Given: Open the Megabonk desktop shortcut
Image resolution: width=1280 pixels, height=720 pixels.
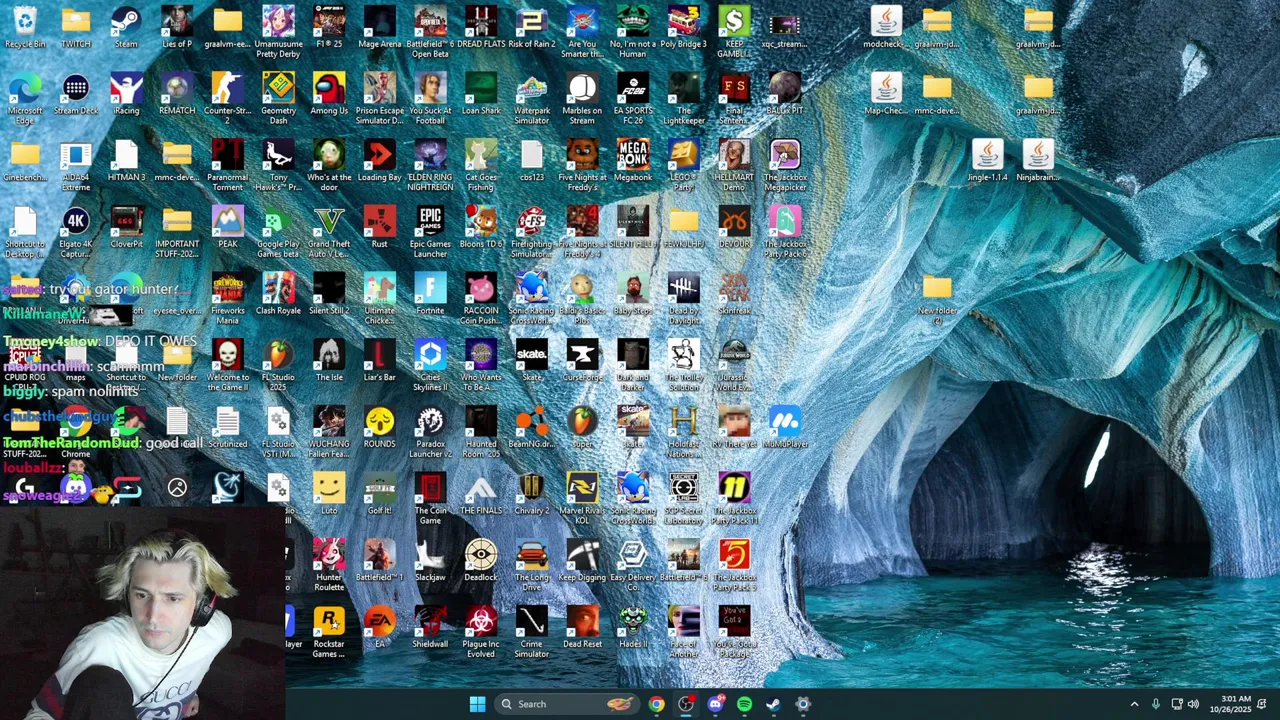Looking at the screenshot, I should pyautogui.click(x=633, y=161).
